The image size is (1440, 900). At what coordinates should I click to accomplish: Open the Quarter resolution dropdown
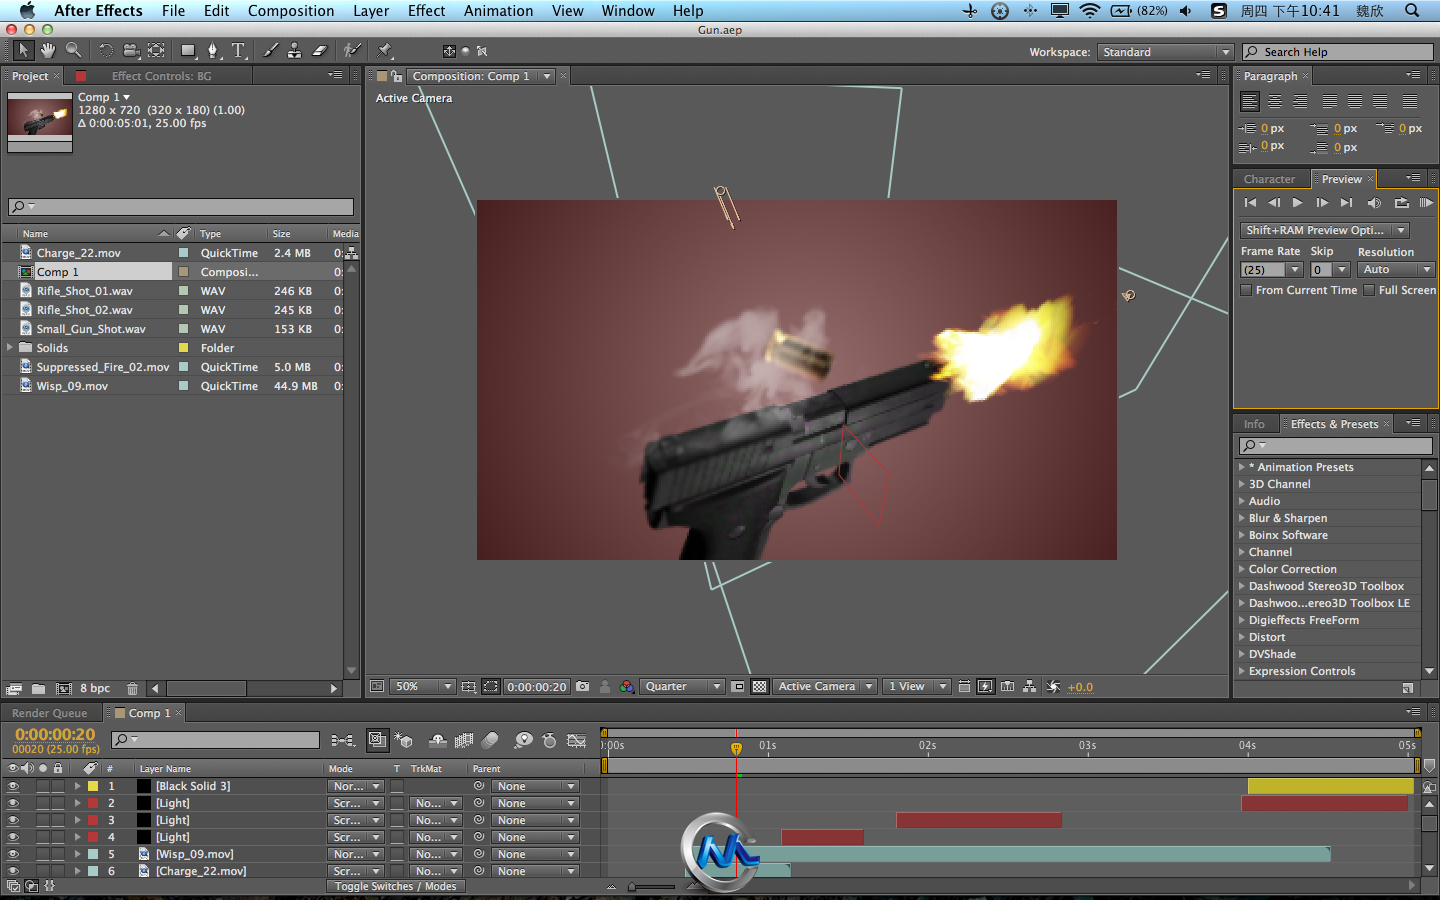682,687
